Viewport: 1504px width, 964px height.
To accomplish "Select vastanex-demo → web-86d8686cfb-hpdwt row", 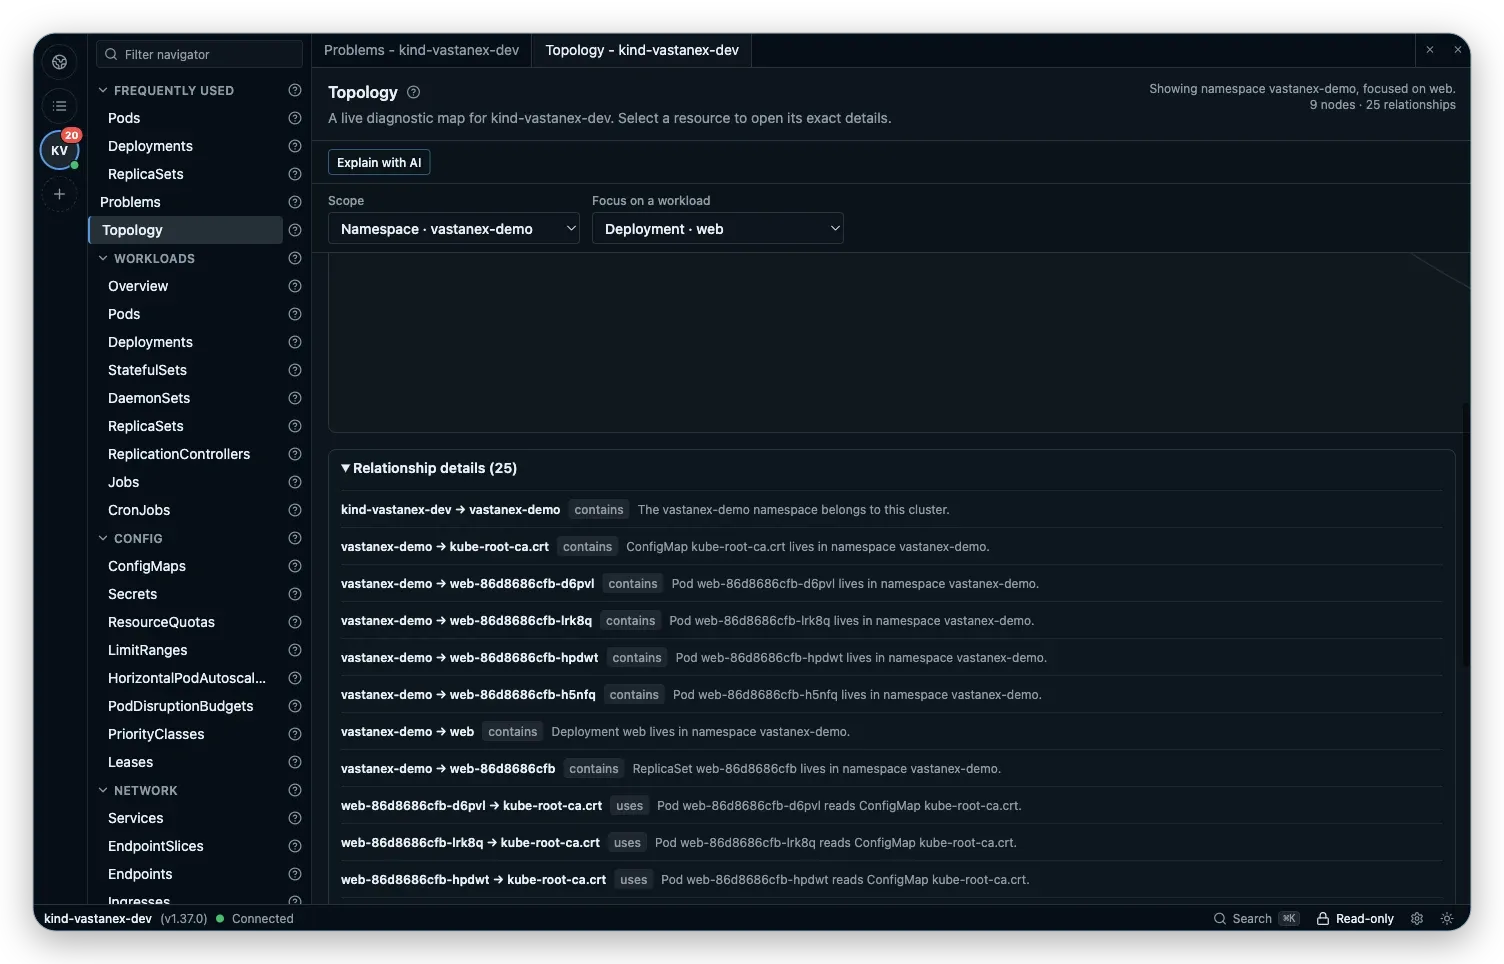I will (x=891, y=658).
